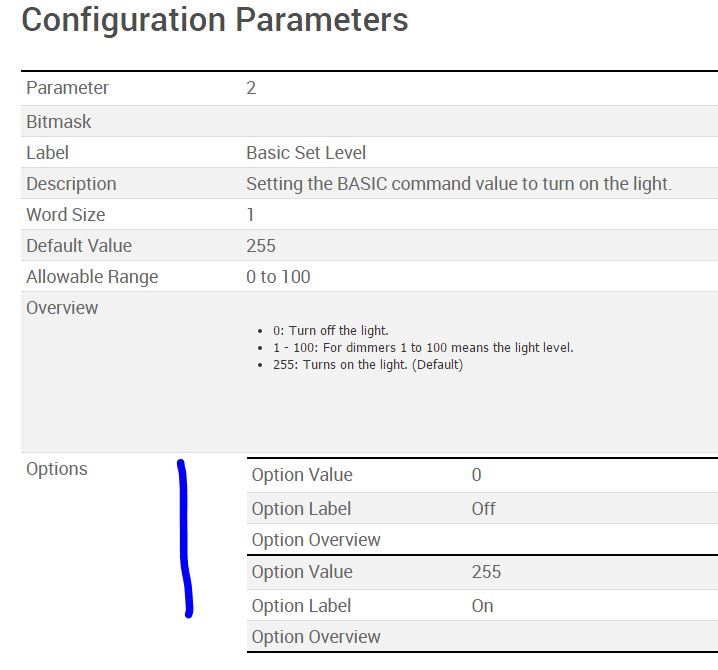Viewport: 718px width, 670px height.
Task: Click the Description row label
Action: click(71, 184)
